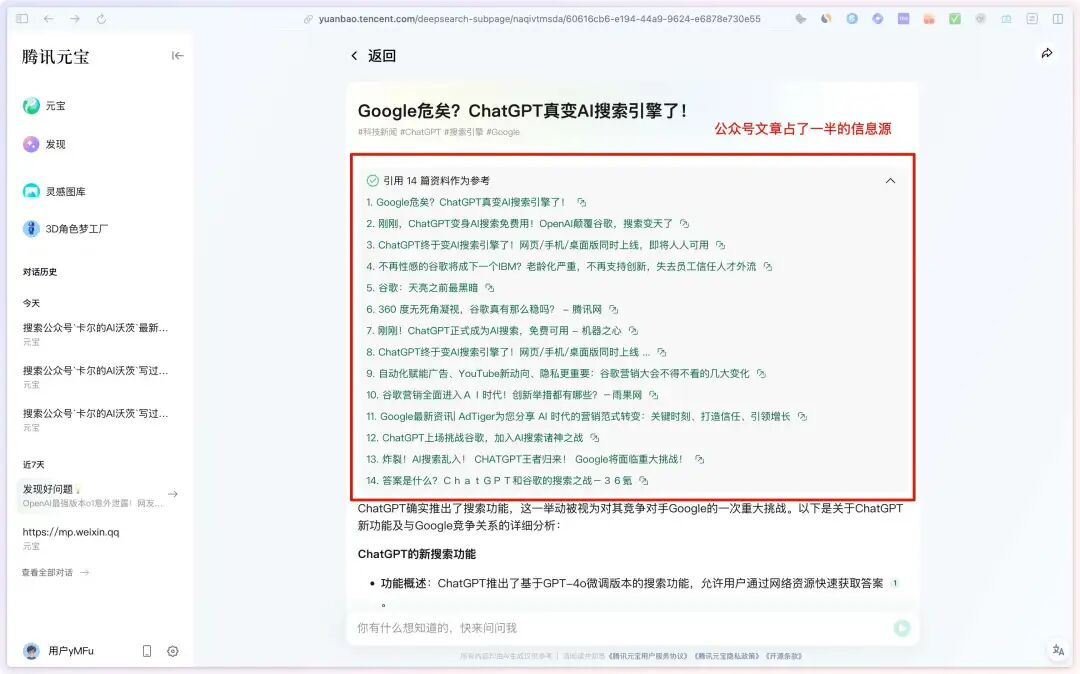
Task: Open external link icon for reference 6
Action: point(614,310)
